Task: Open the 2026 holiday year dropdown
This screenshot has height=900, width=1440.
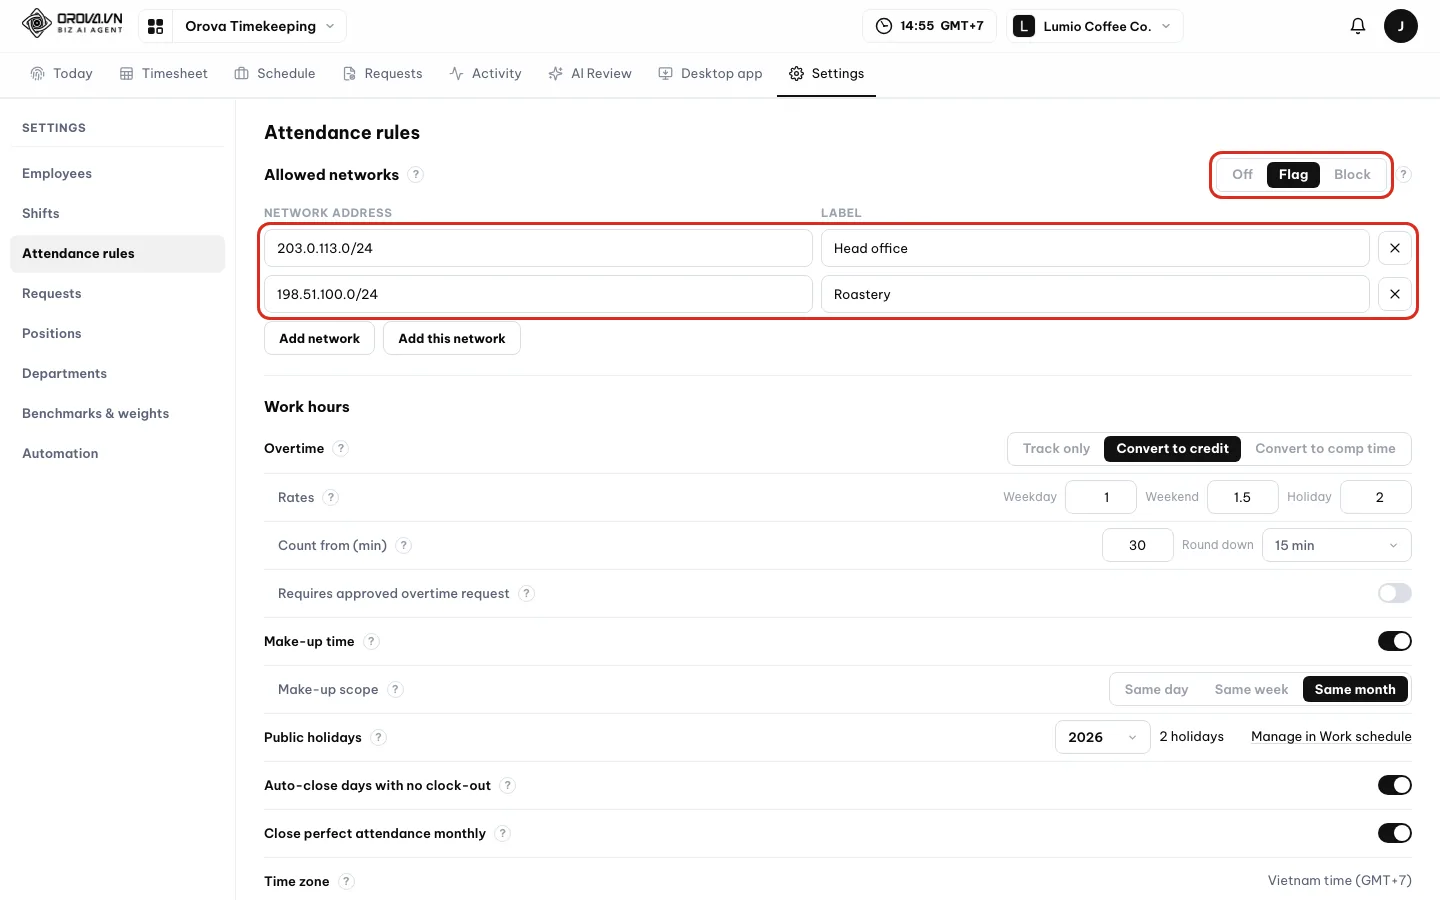Action: click(x=1102, y=737)
